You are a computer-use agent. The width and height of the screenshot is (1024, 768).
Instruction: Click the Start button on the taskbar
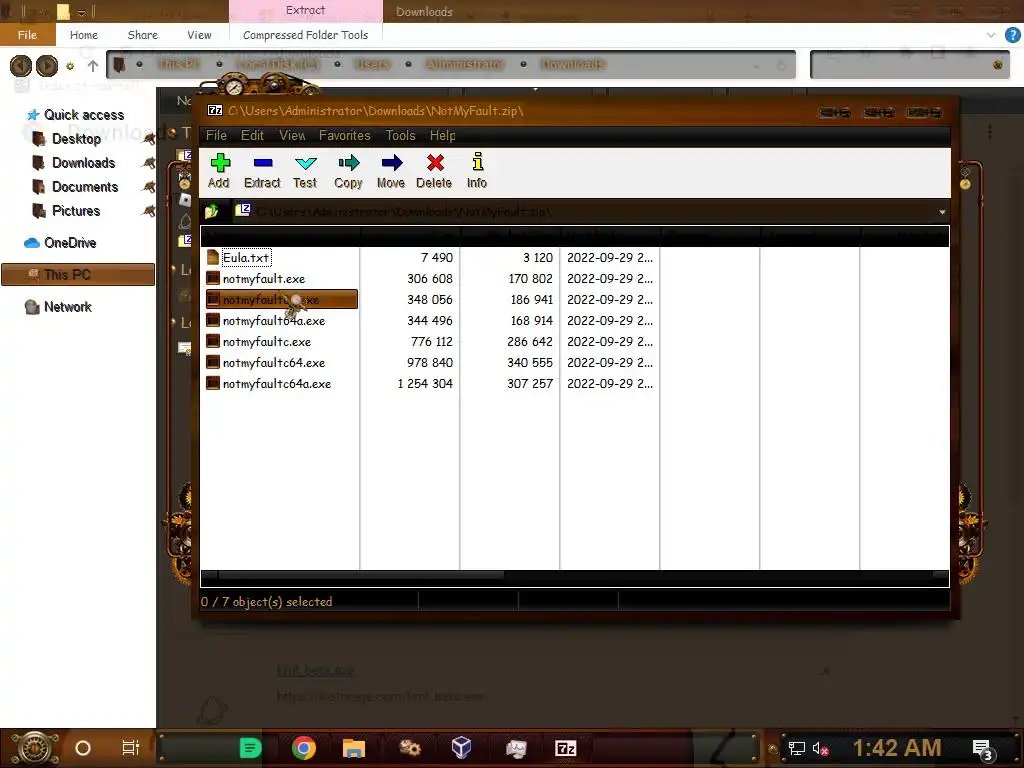pyautogui.click(x=34, y=748)
